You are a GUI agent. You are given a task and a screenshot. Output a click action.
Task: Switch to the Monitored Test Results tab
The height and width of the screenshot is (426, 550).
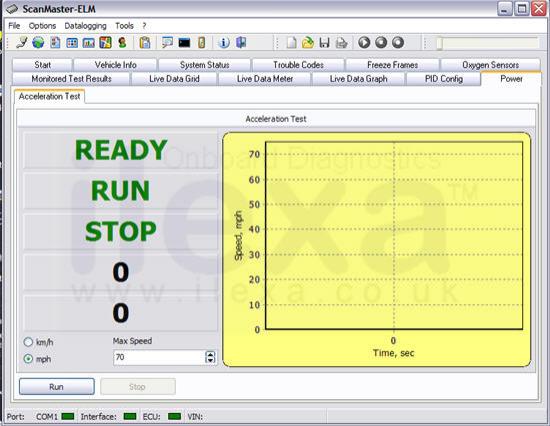pyautogui.click(x=72, y=79)
